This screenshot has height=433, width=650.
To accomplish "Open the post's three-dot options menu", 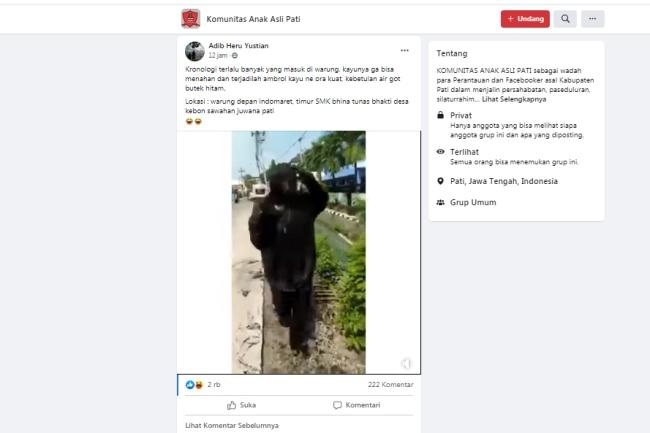I will pyautogui.click(x=405, y=51).
